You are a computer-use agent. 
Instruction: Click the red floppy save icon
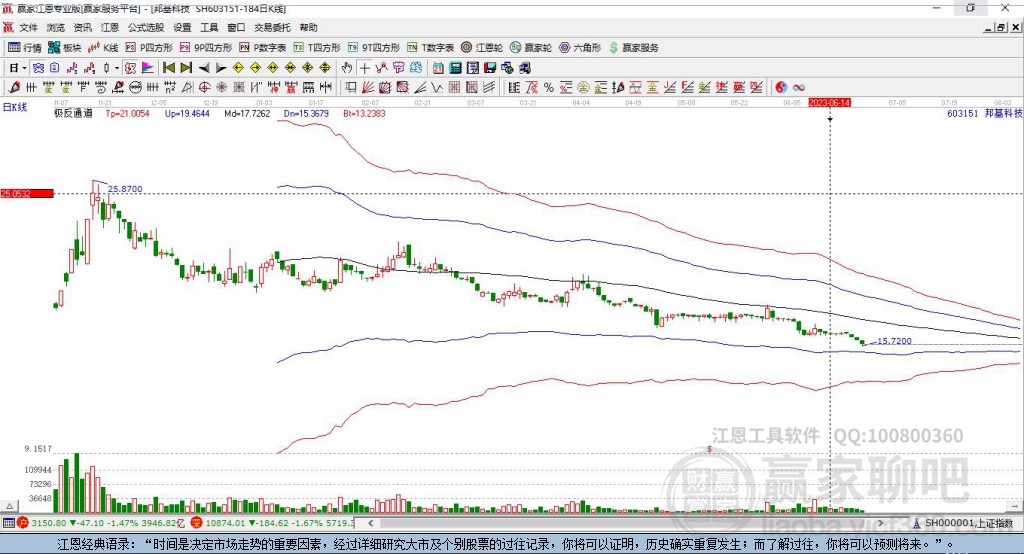490,68
